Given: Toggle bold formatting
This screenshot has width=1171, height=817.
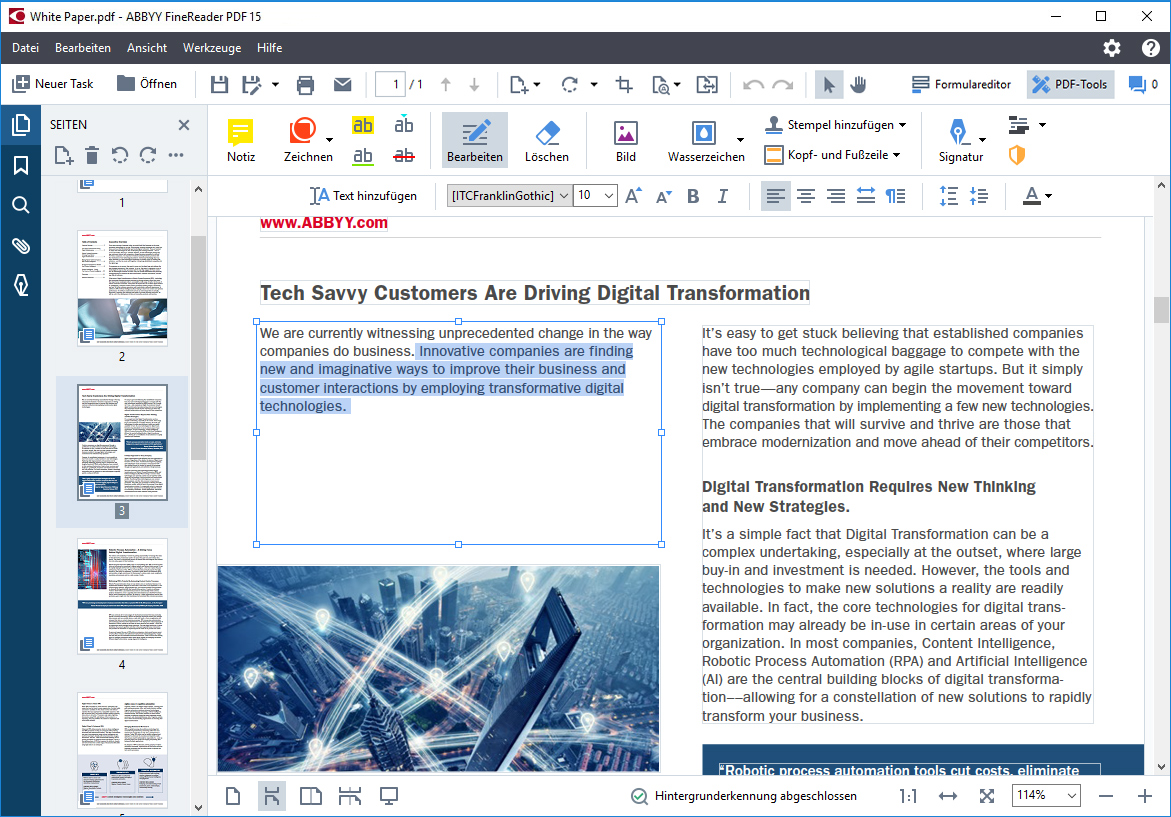Looking at the screenshot, I should [693, 196].
